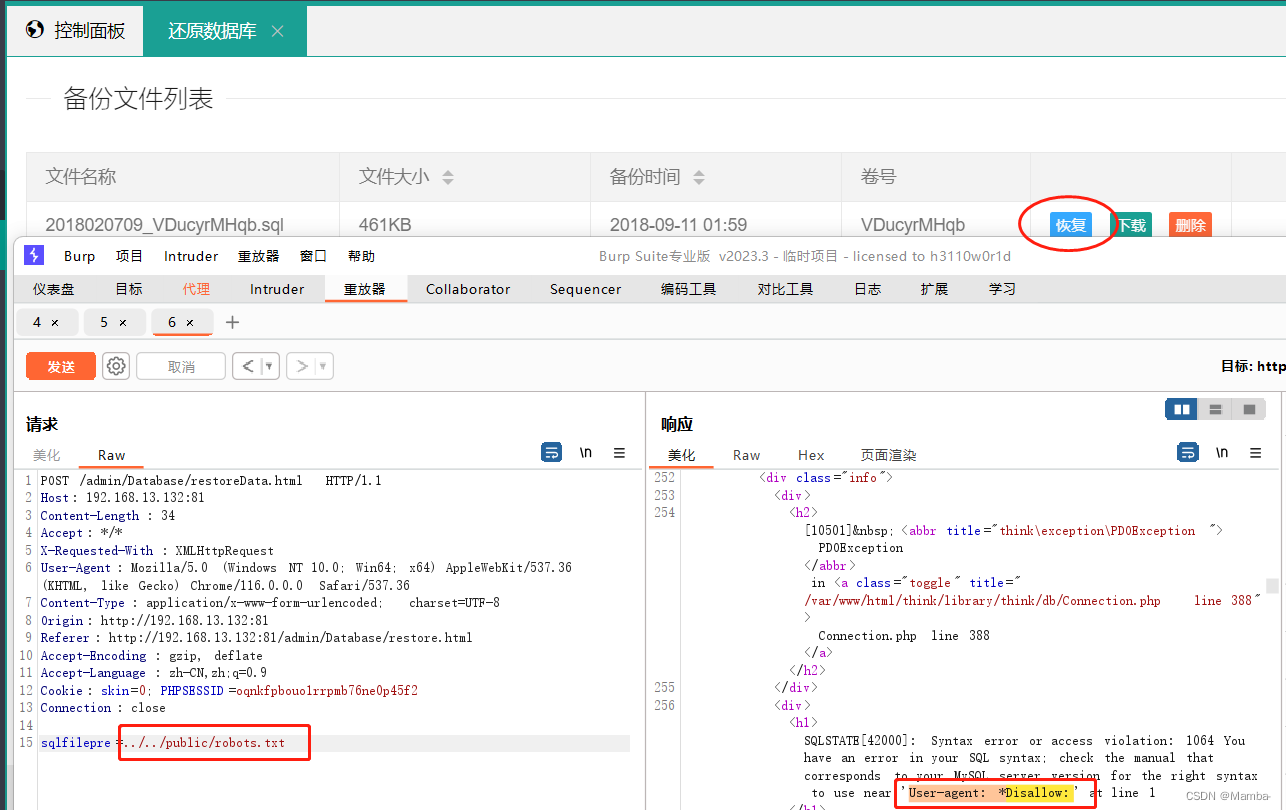Select combined tabbed layout view icon
This screenshot has height=810, width=1286.
pos(1249,409)
